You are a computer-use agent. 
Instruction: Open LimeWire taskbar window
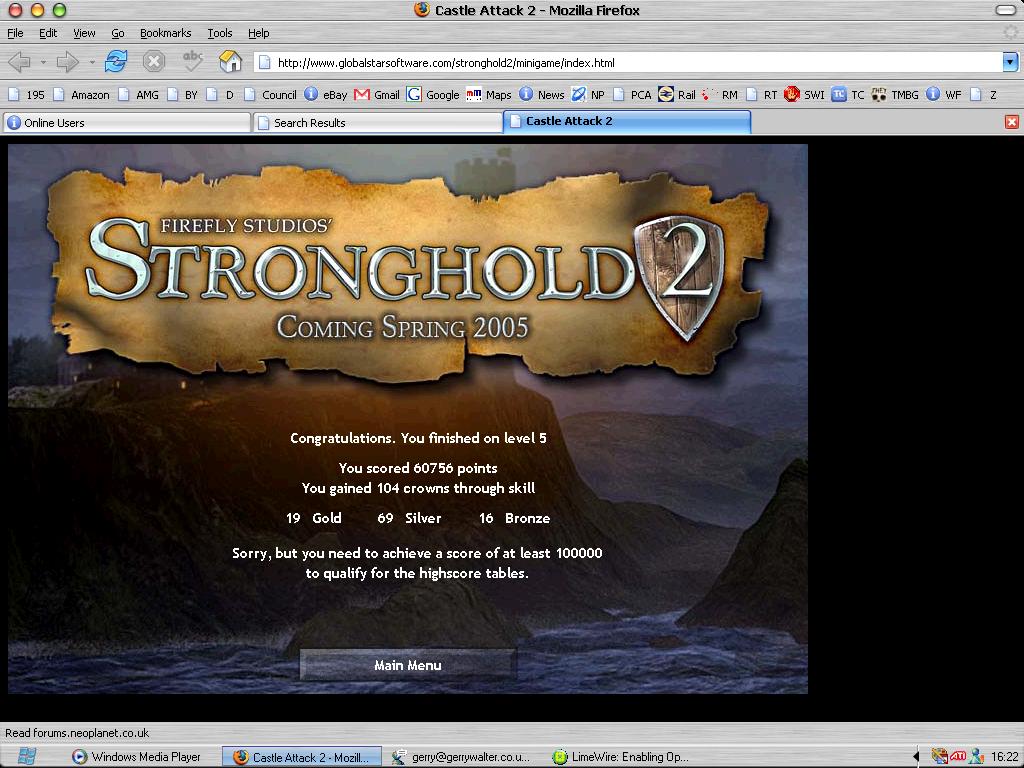[x=621, y=757]
